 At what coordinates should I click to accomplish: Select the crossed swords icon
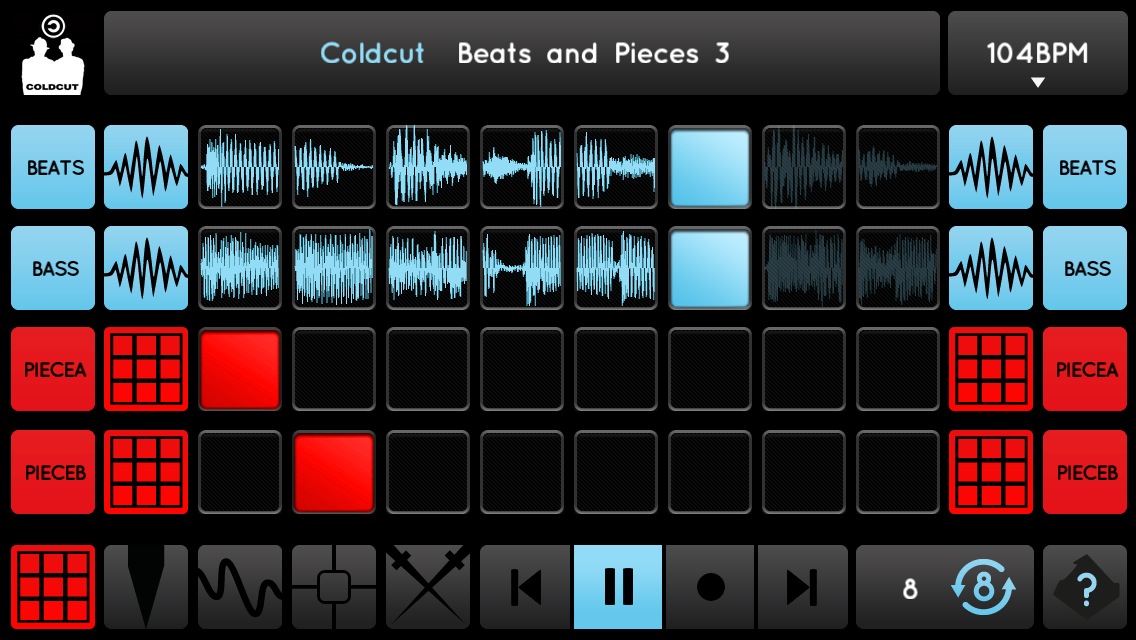coord(428,587)
